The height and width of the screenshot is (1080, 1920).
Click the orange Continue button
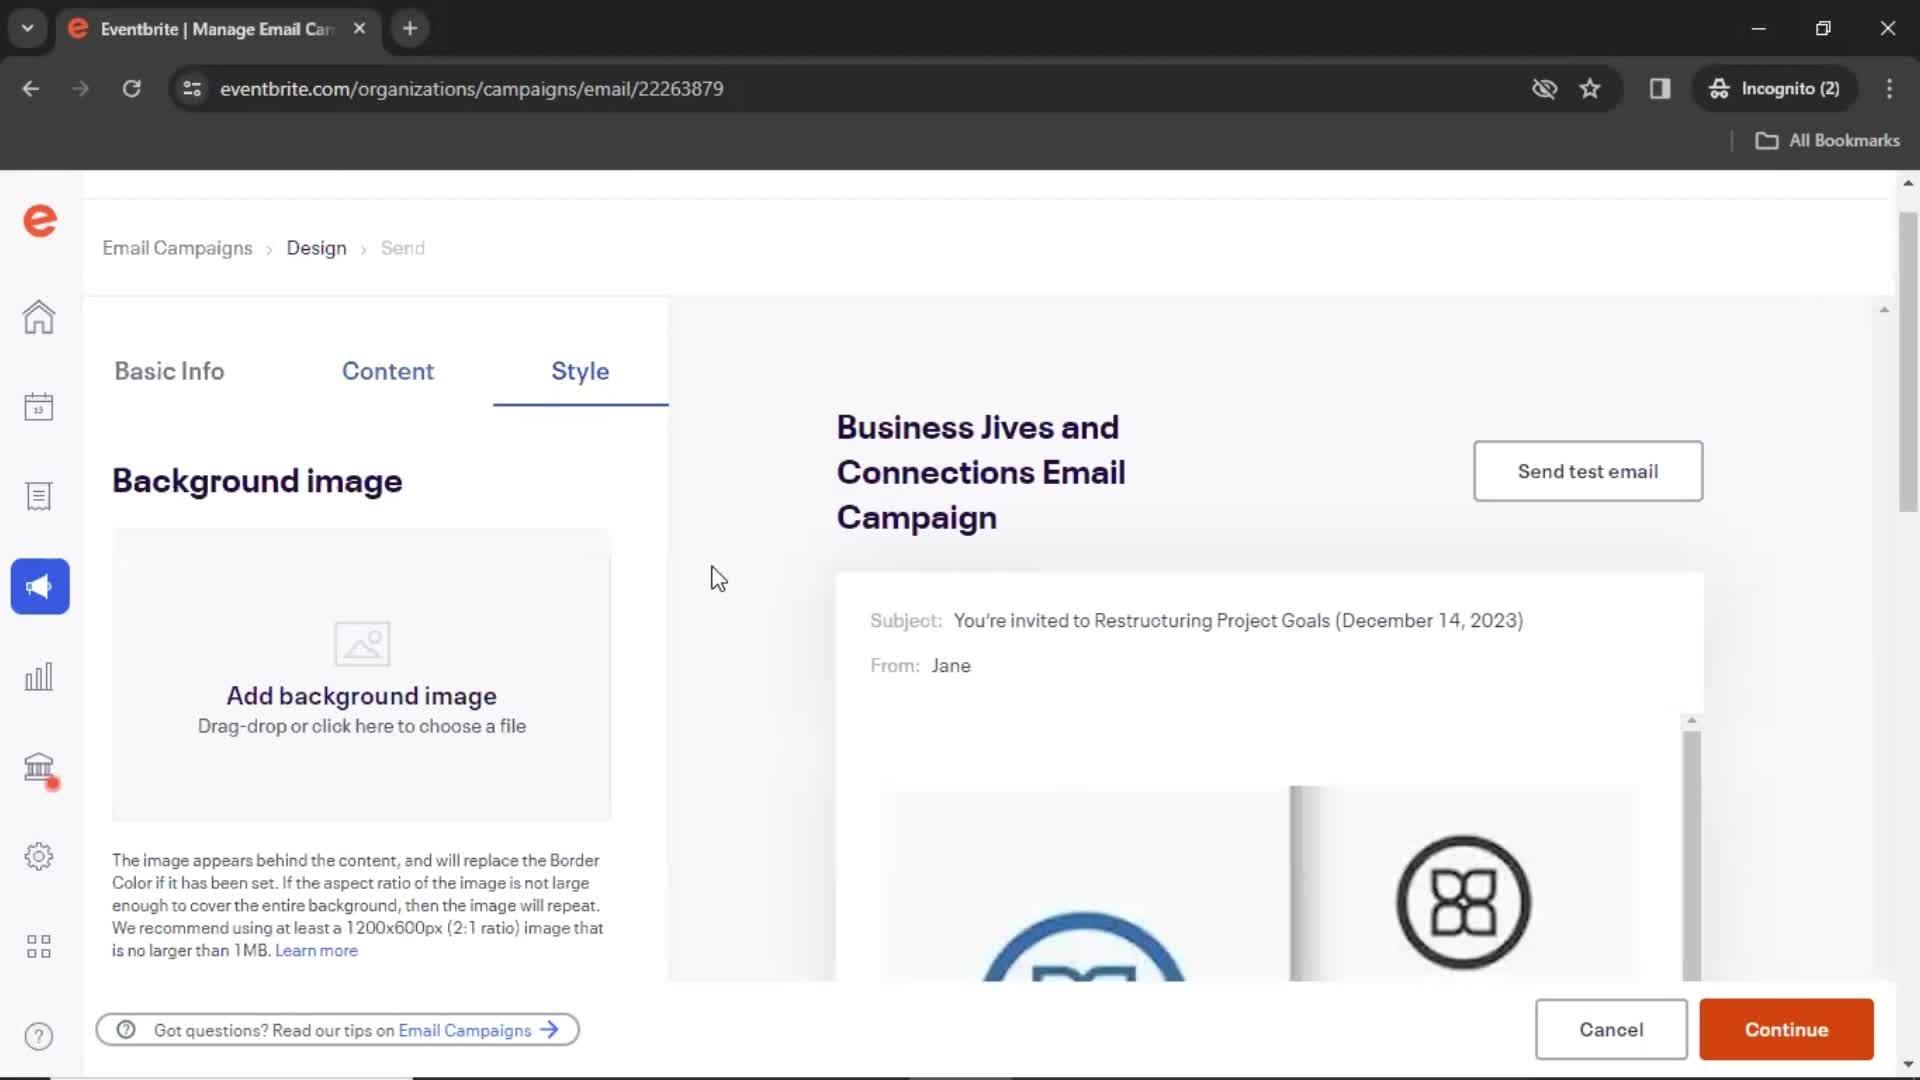1786,1029
